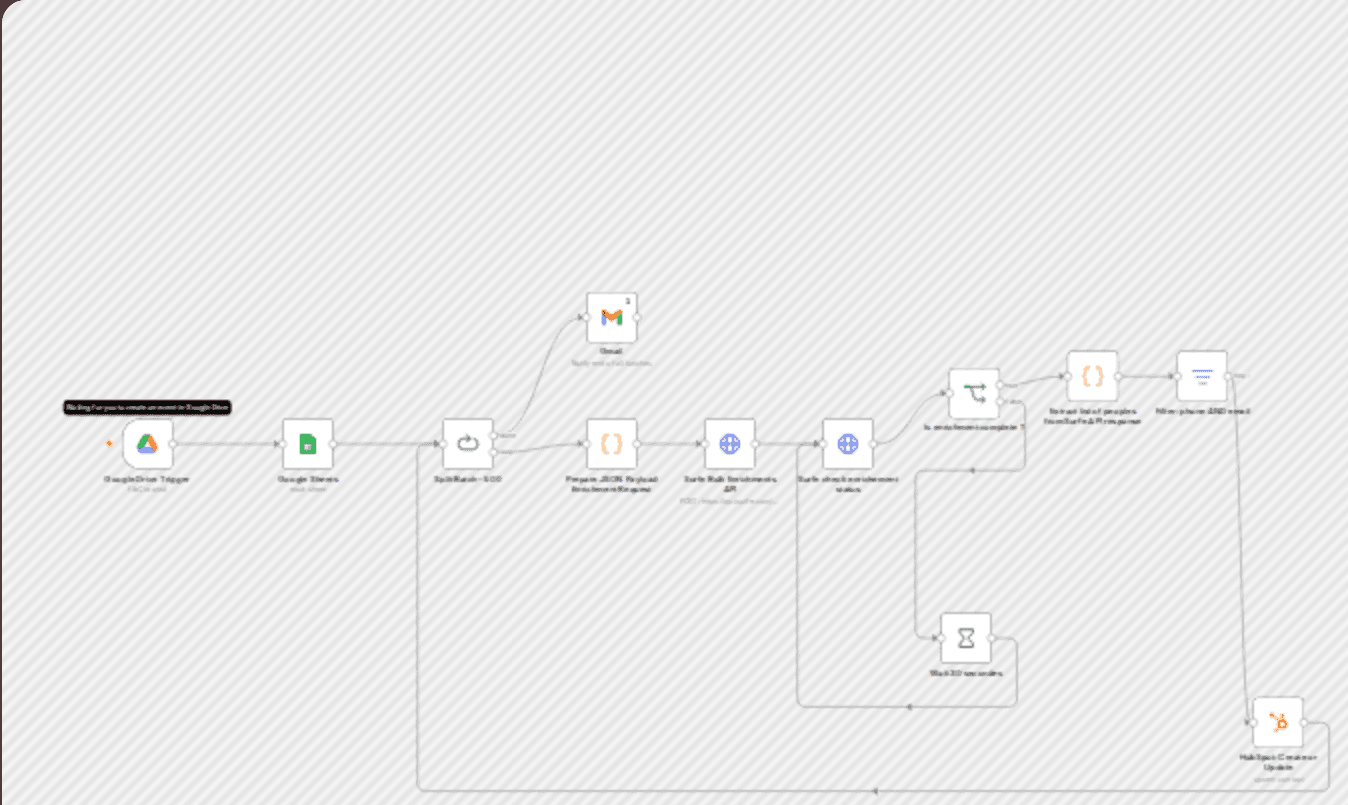Open the Is enrichment complete If node
The height and width of the screenshot is (805, 1348).
click(x=974, y=393)
